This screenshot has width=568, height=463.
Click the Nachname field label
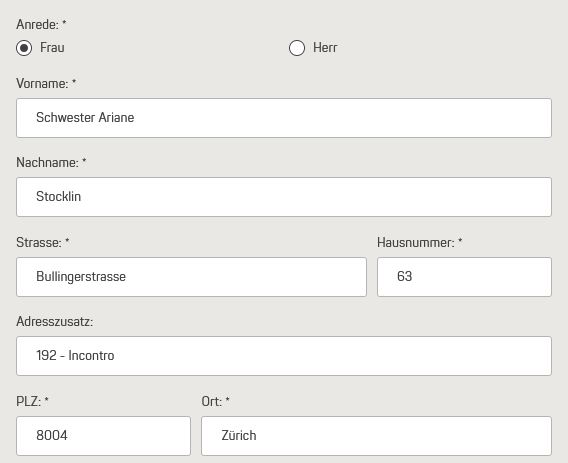click(x=47, y=163)
